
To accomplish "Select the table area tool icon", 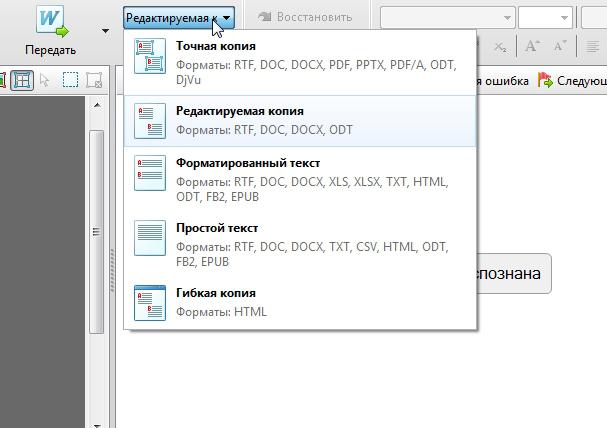I will click(21, 80).
